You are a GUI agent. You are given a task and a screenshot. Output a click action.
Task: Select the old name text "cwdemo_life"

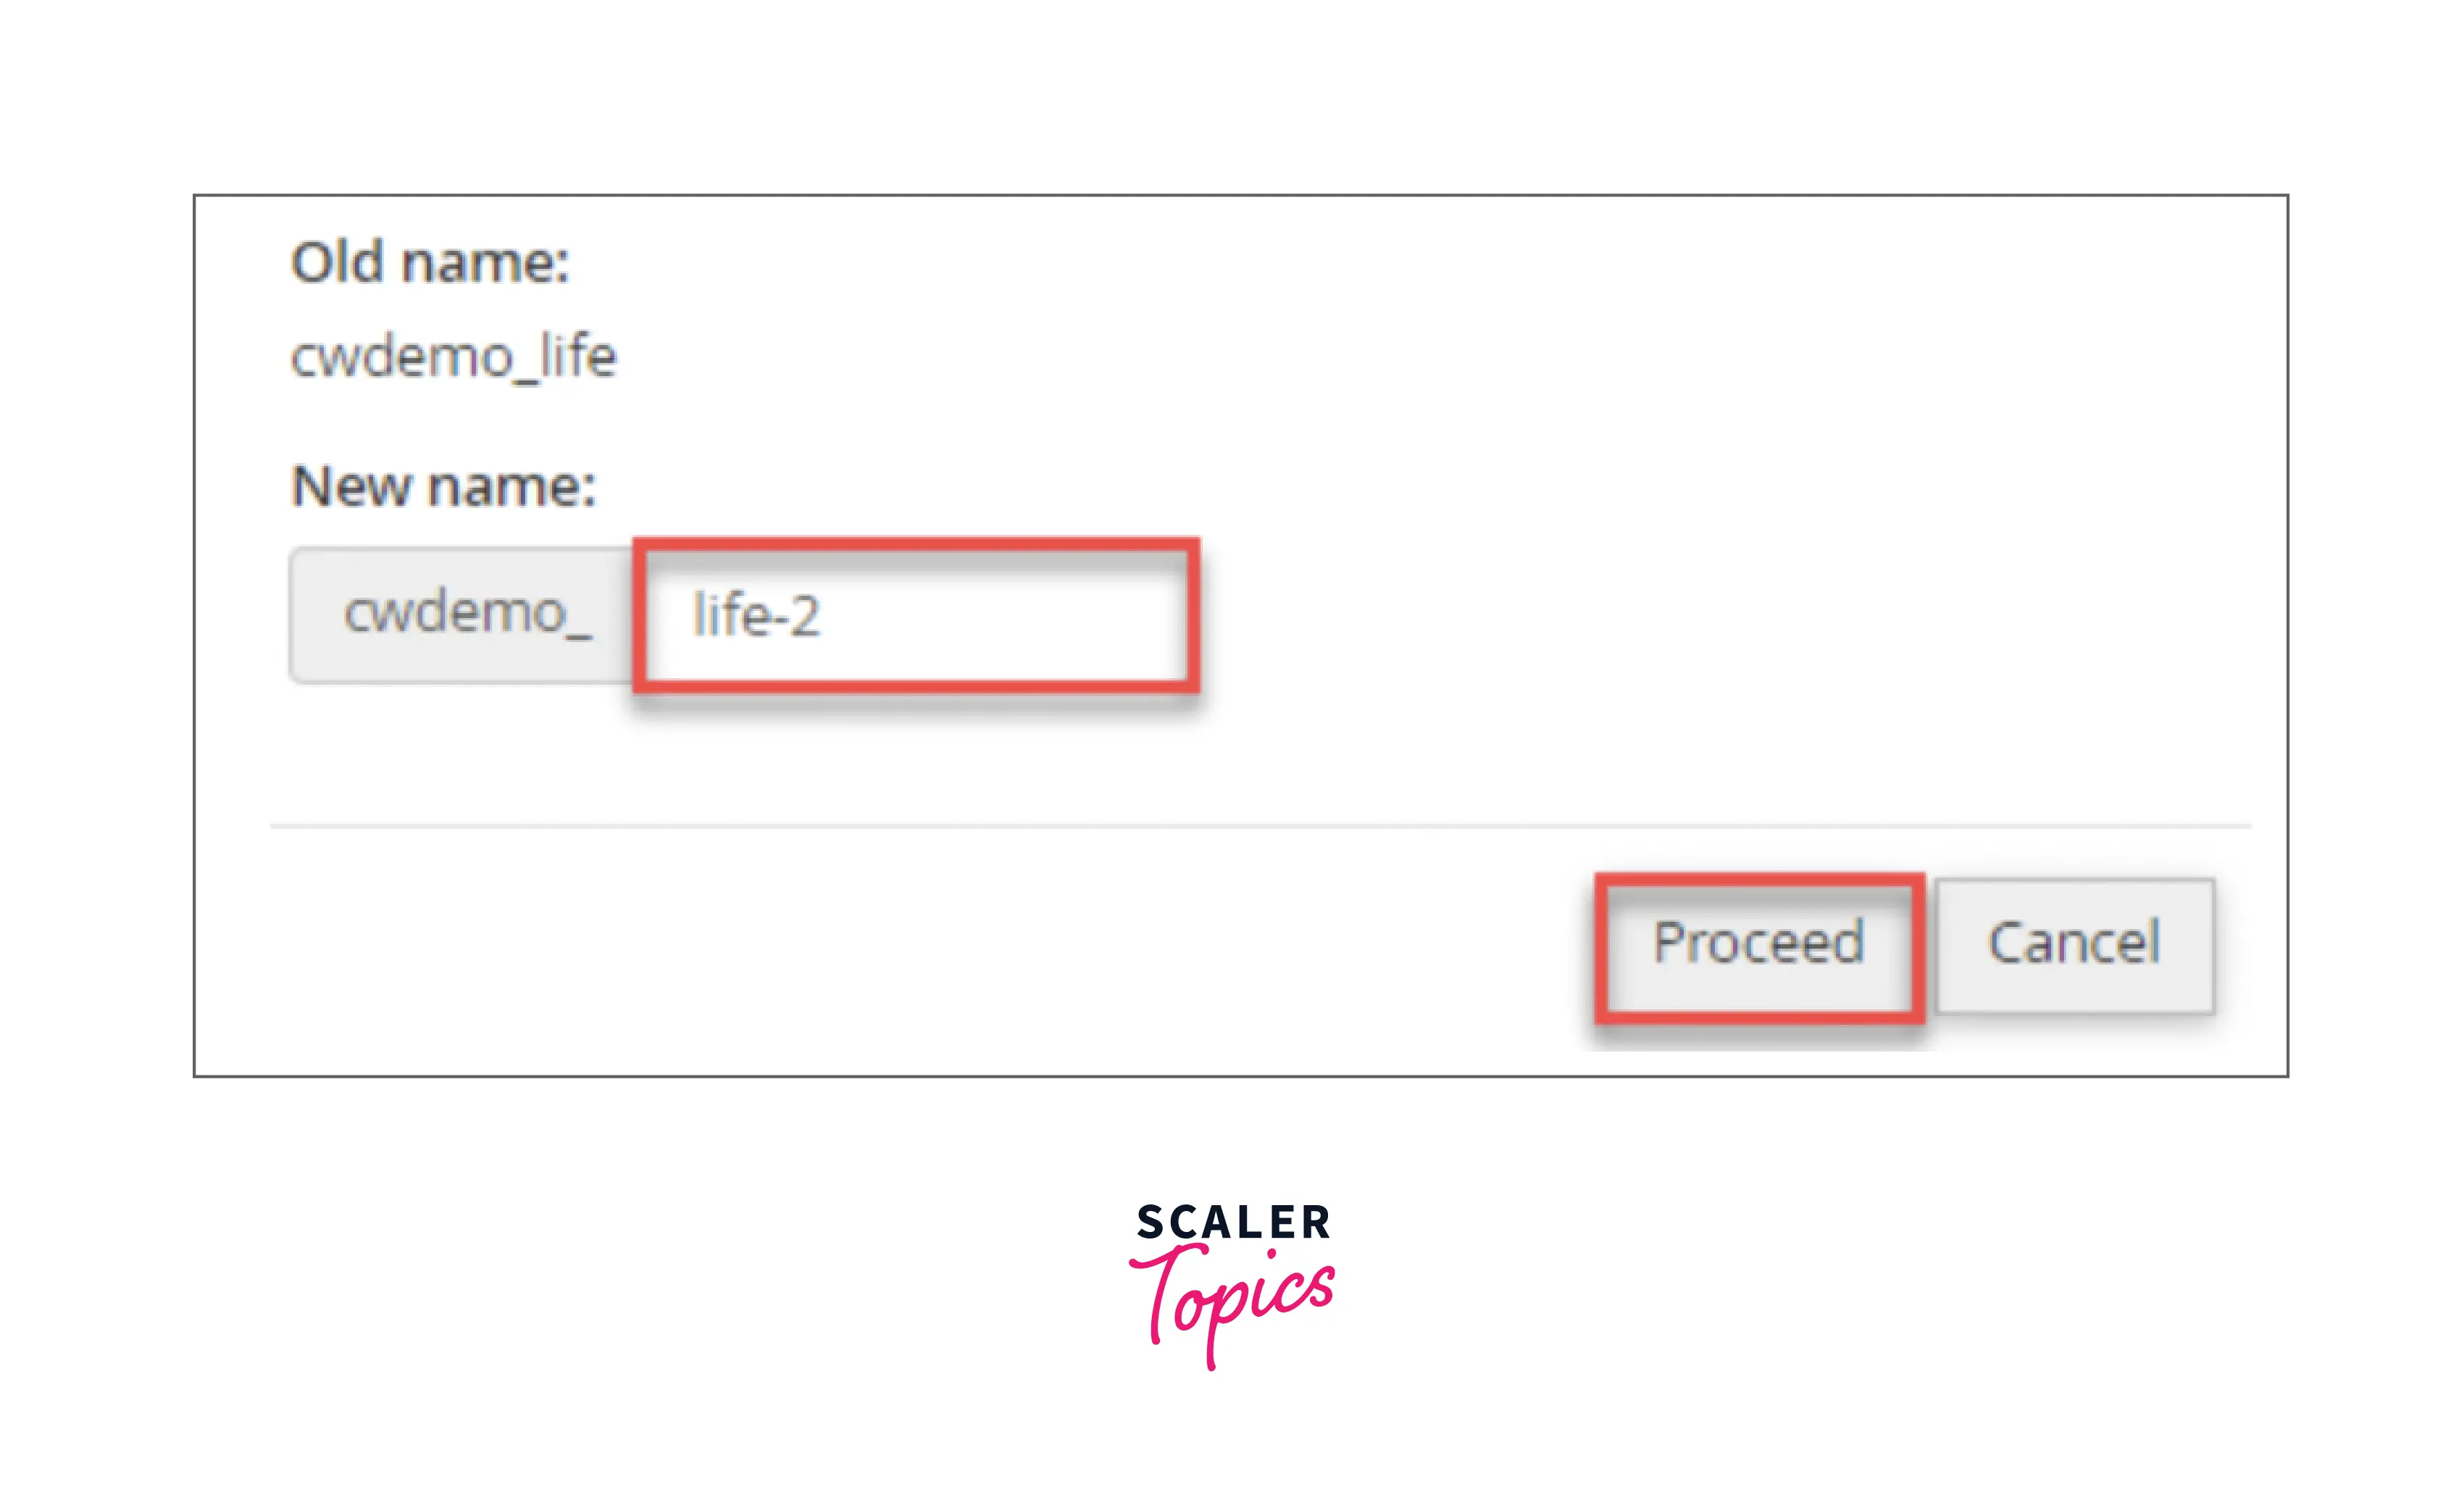point(453,357)
